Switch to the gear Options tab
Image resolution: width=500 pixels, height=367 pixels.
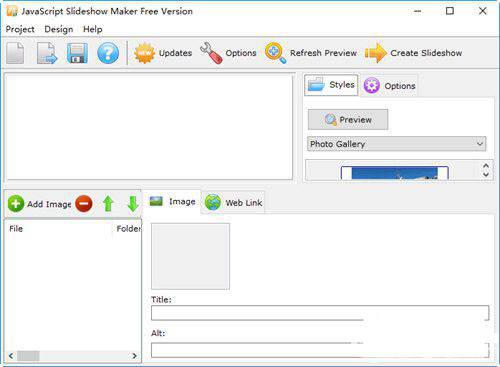click(x=389, y=86)
